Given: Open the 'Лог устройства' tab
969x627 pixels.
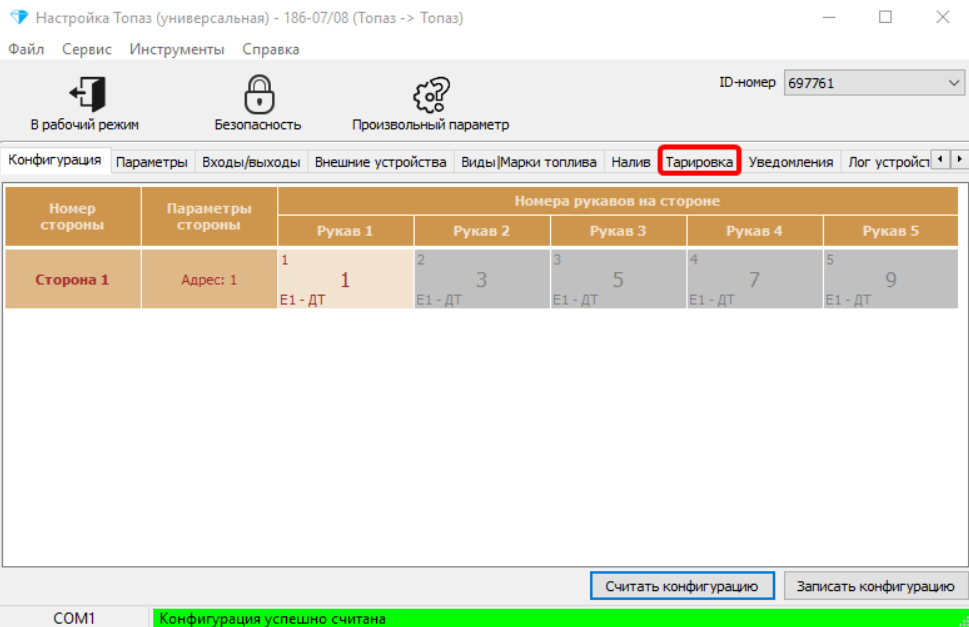Looking at the screenshot, I should click(887, 162).
